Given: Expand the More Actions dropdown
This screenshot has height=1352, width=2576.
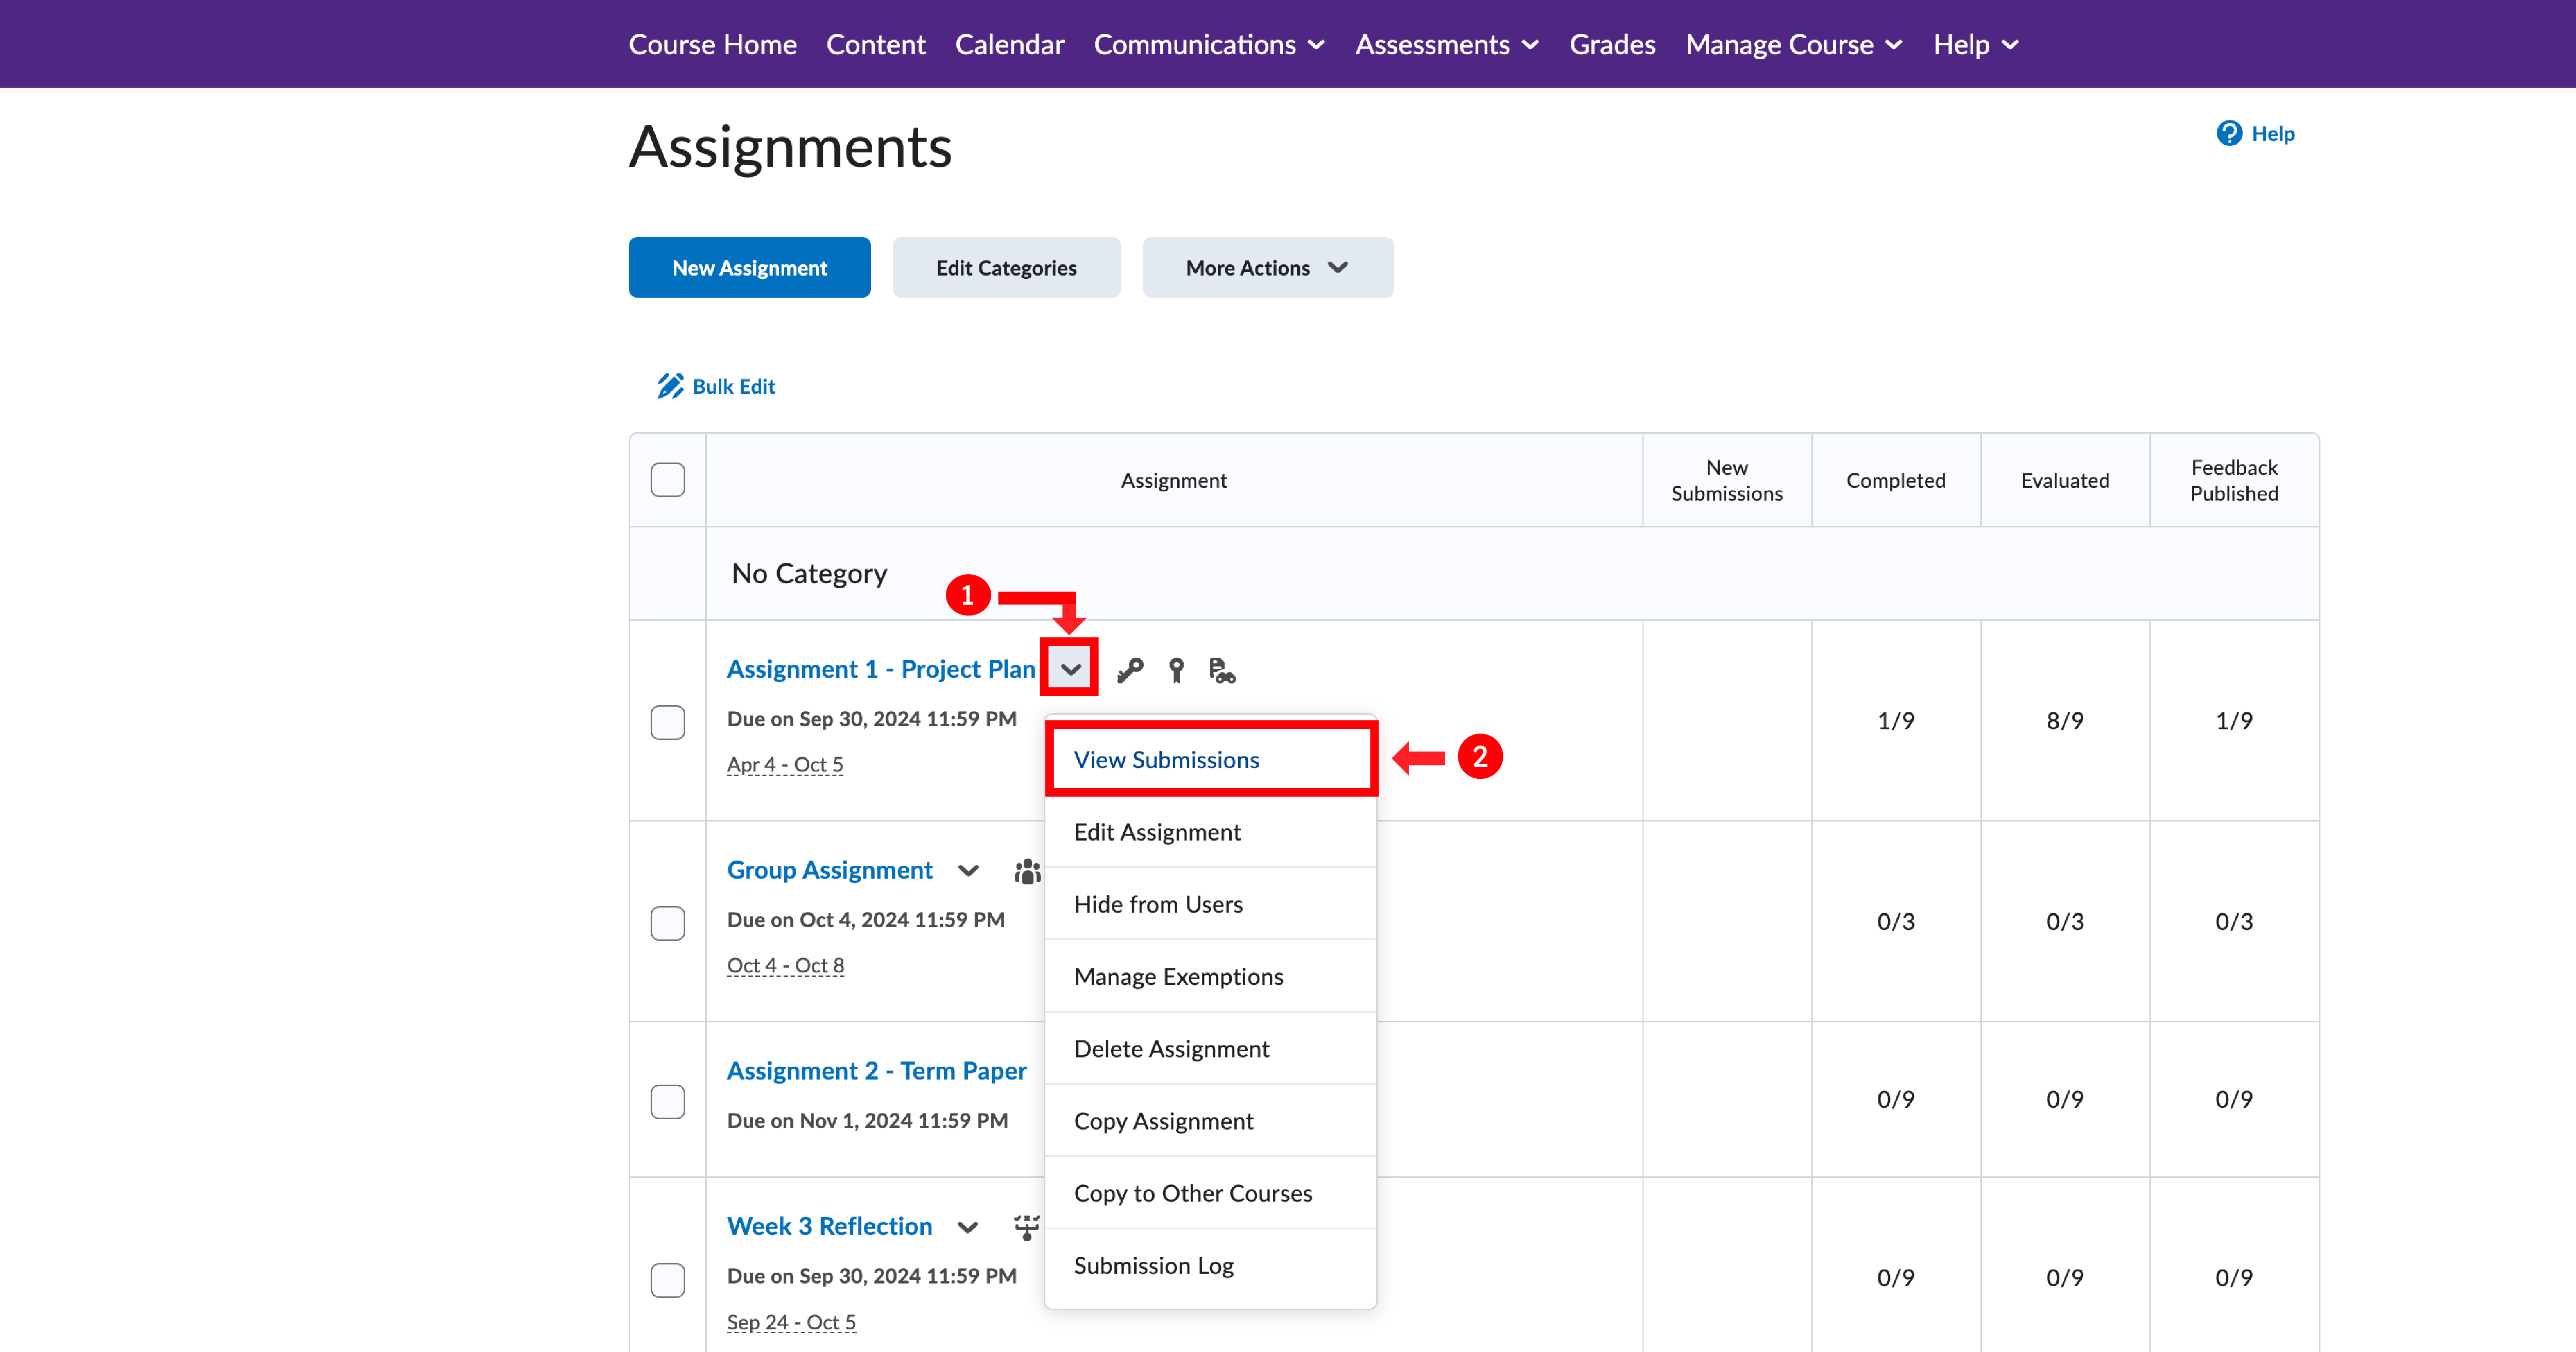Looking at the screenshot, I should pos(1267,268).
